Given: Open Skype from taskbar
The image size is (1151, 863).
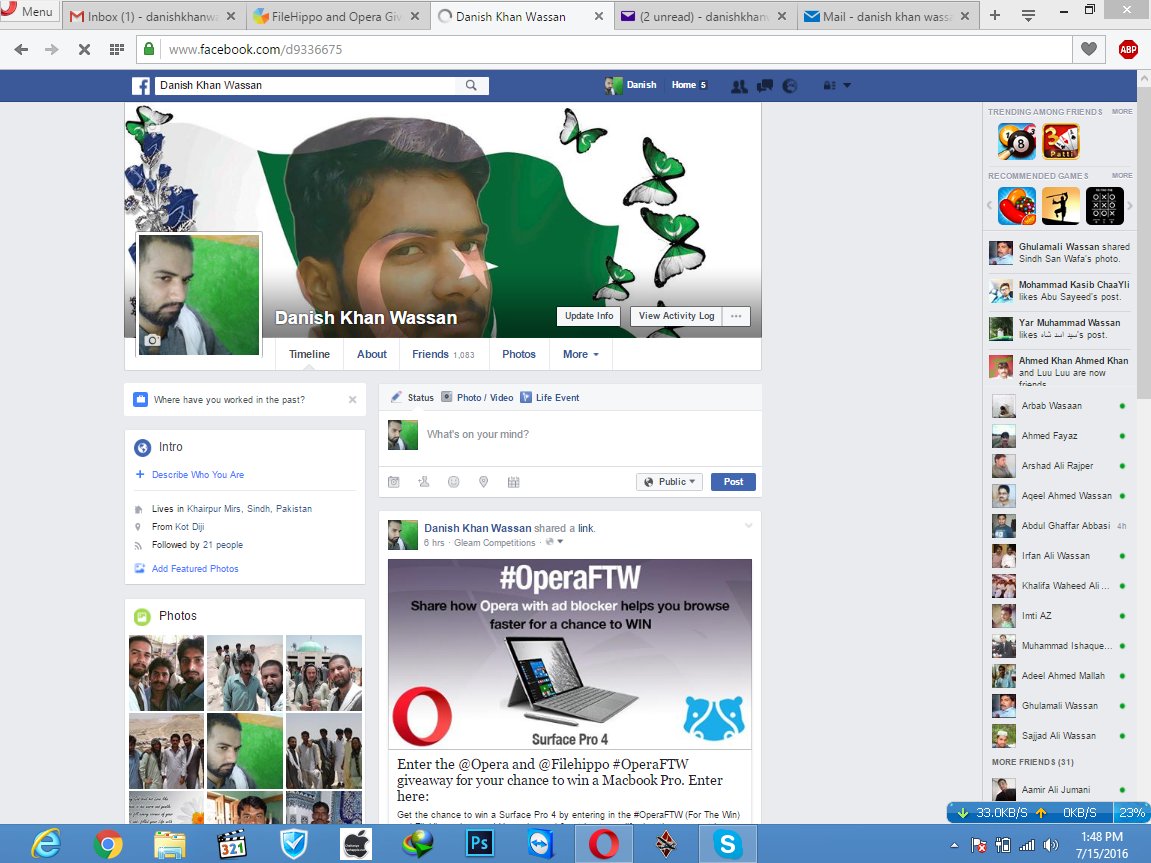Looking at the screenshot, I should (x=727, y=844).
